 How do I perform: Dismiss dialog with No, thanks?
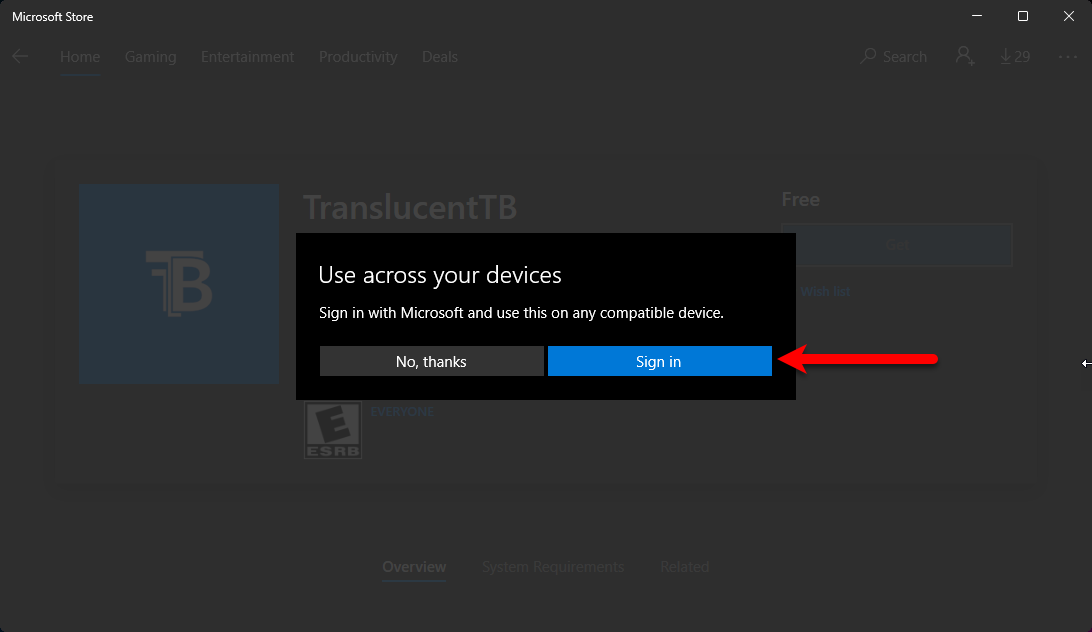(x=431, y=361)
